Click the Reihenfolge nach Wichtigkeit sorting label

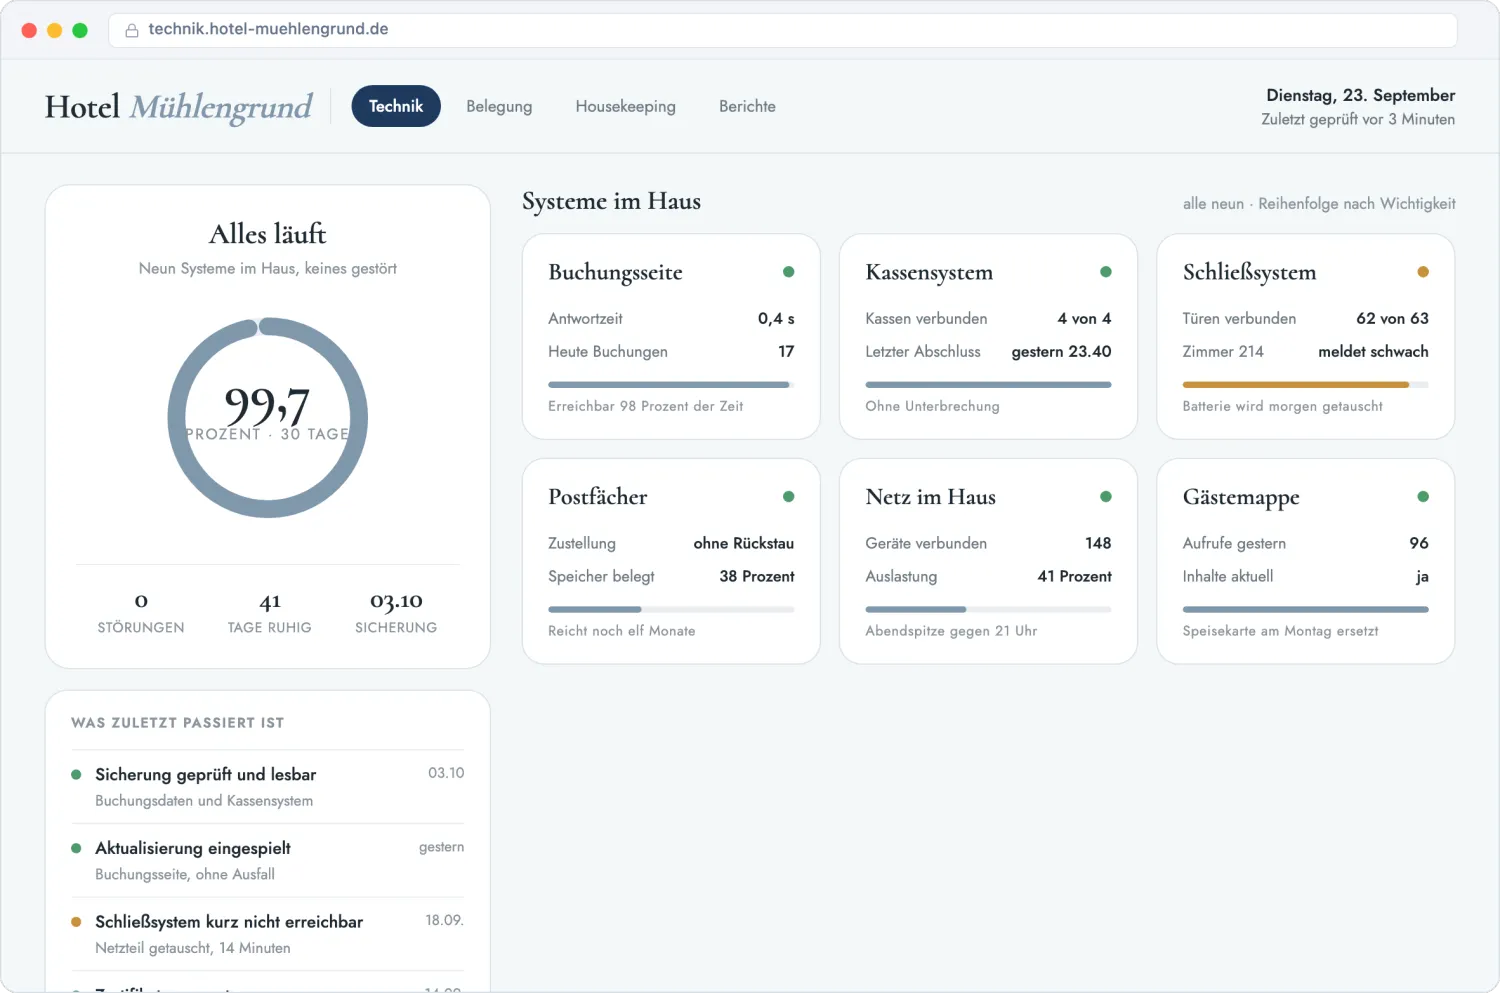(x=1357, y=204)
